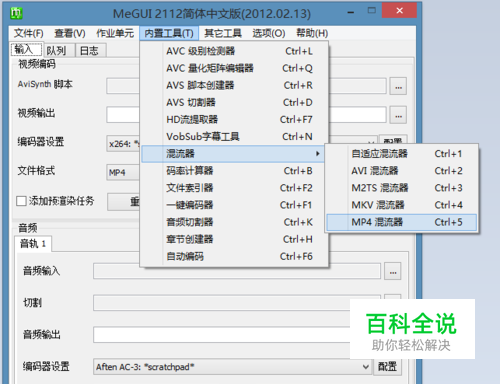Choose AVC 量化矩阵编辑器 menu item

234,68
